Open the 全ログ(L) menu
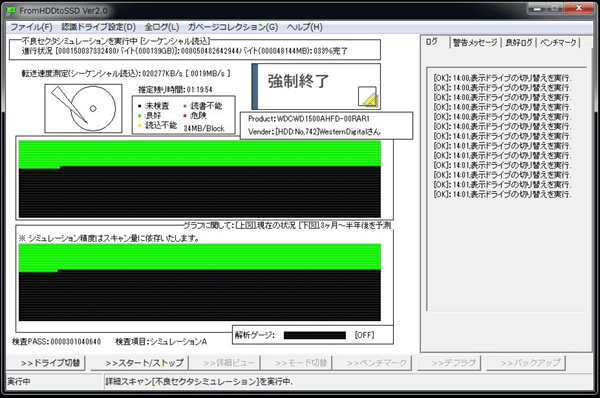Screen dimensions: 600x398 162,27
